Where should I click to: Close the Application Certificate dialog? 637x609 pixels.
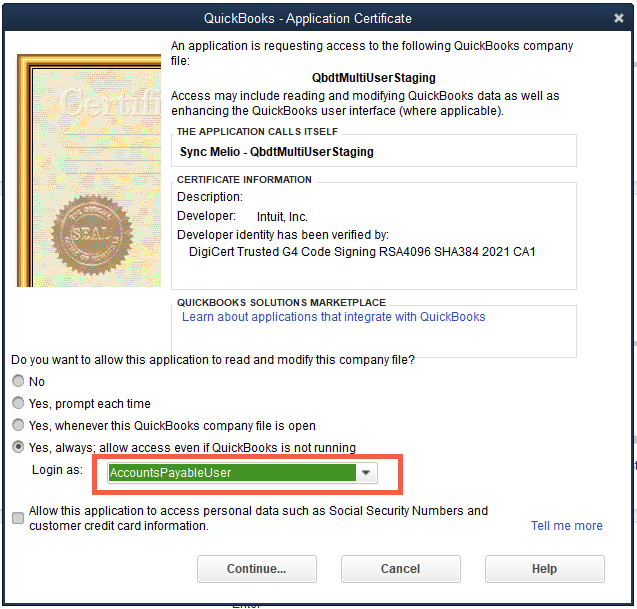pos(619,18)
